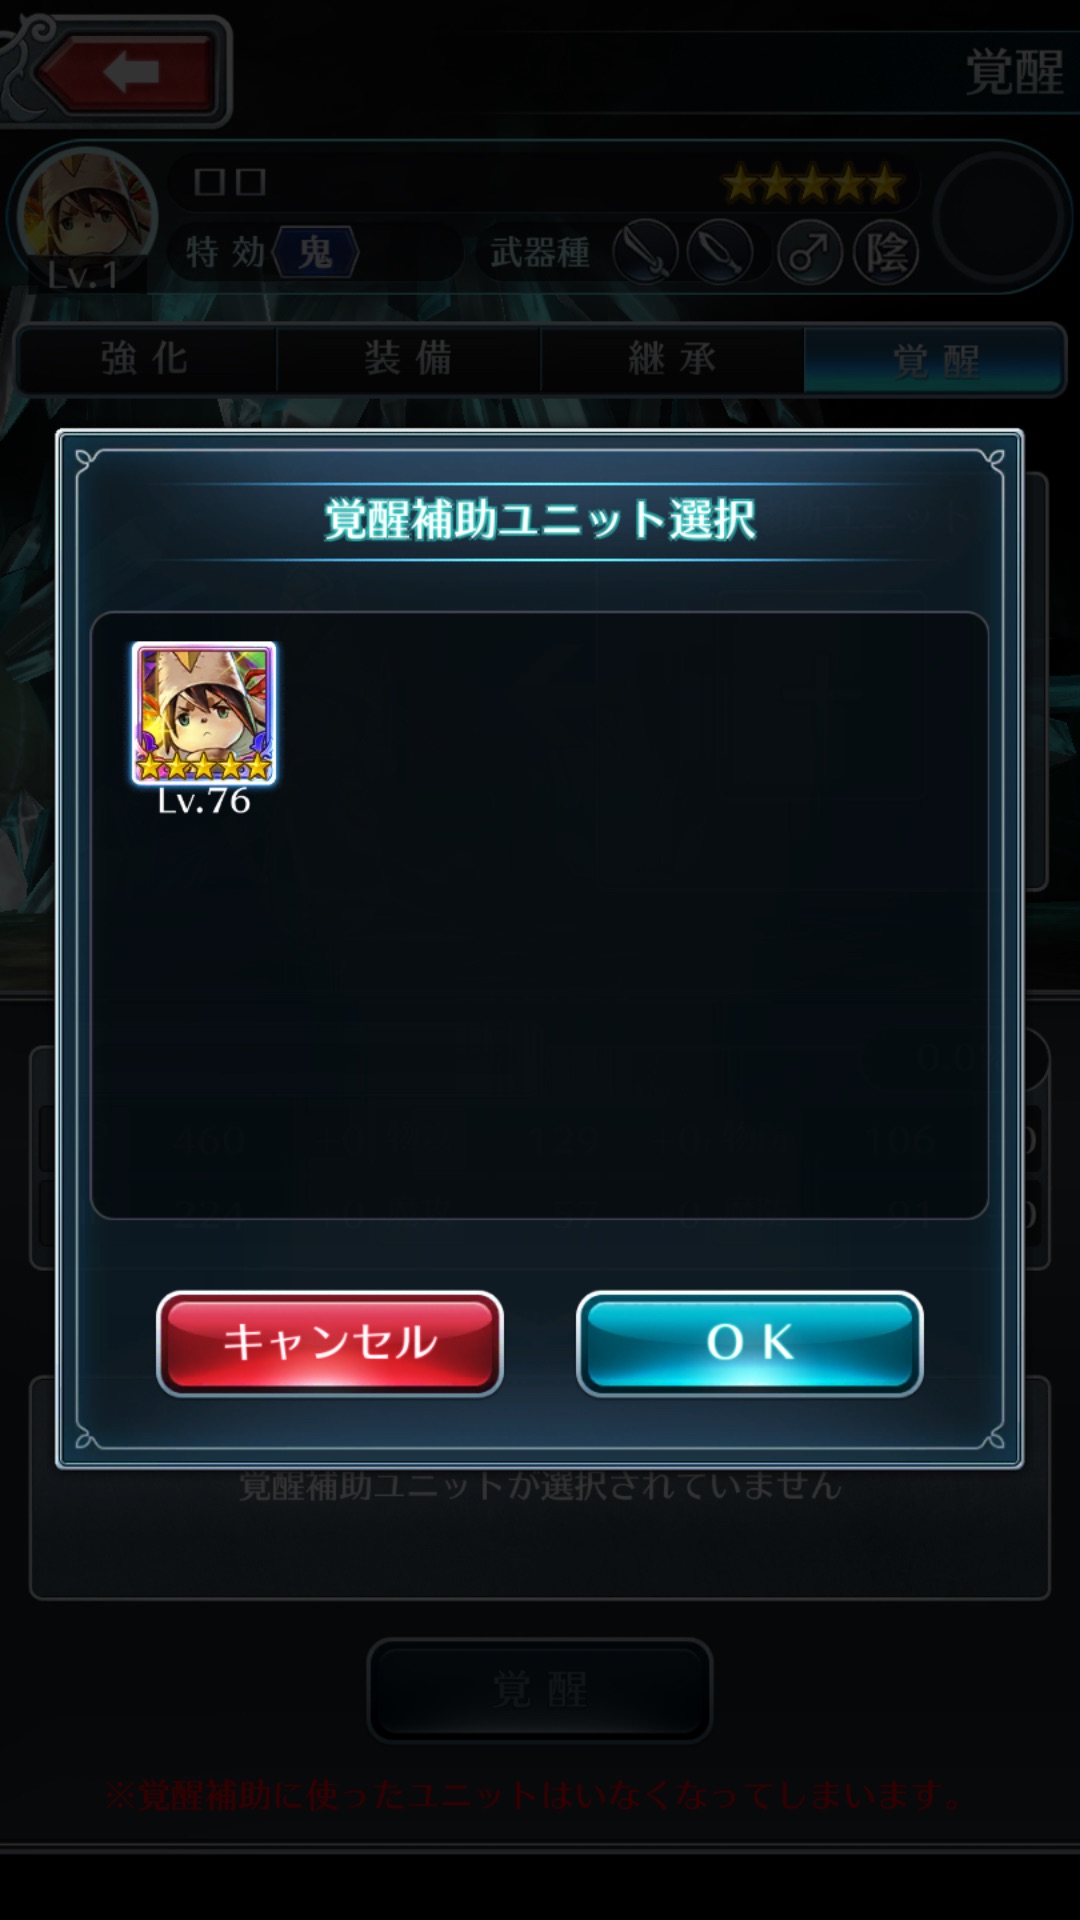Select the Lv.76 unit thumbnail
The image size is (1080, 1920).
click(x=204, y=713)
